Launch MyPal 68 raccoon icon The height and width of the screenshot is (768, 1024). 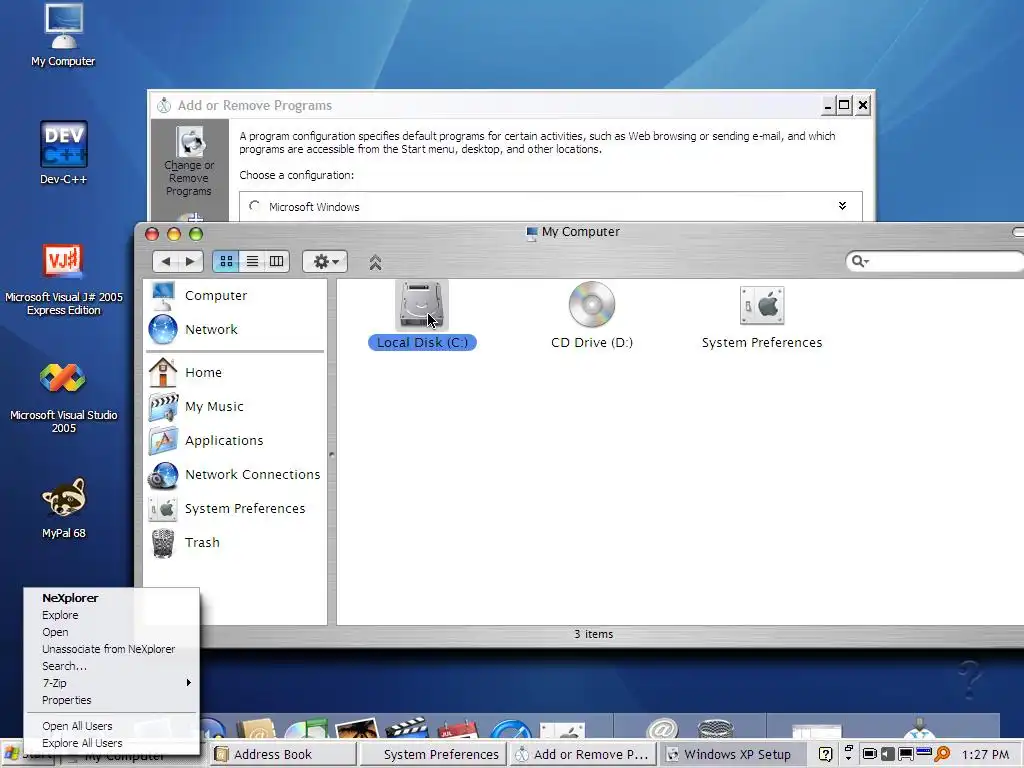click(63, 507)
